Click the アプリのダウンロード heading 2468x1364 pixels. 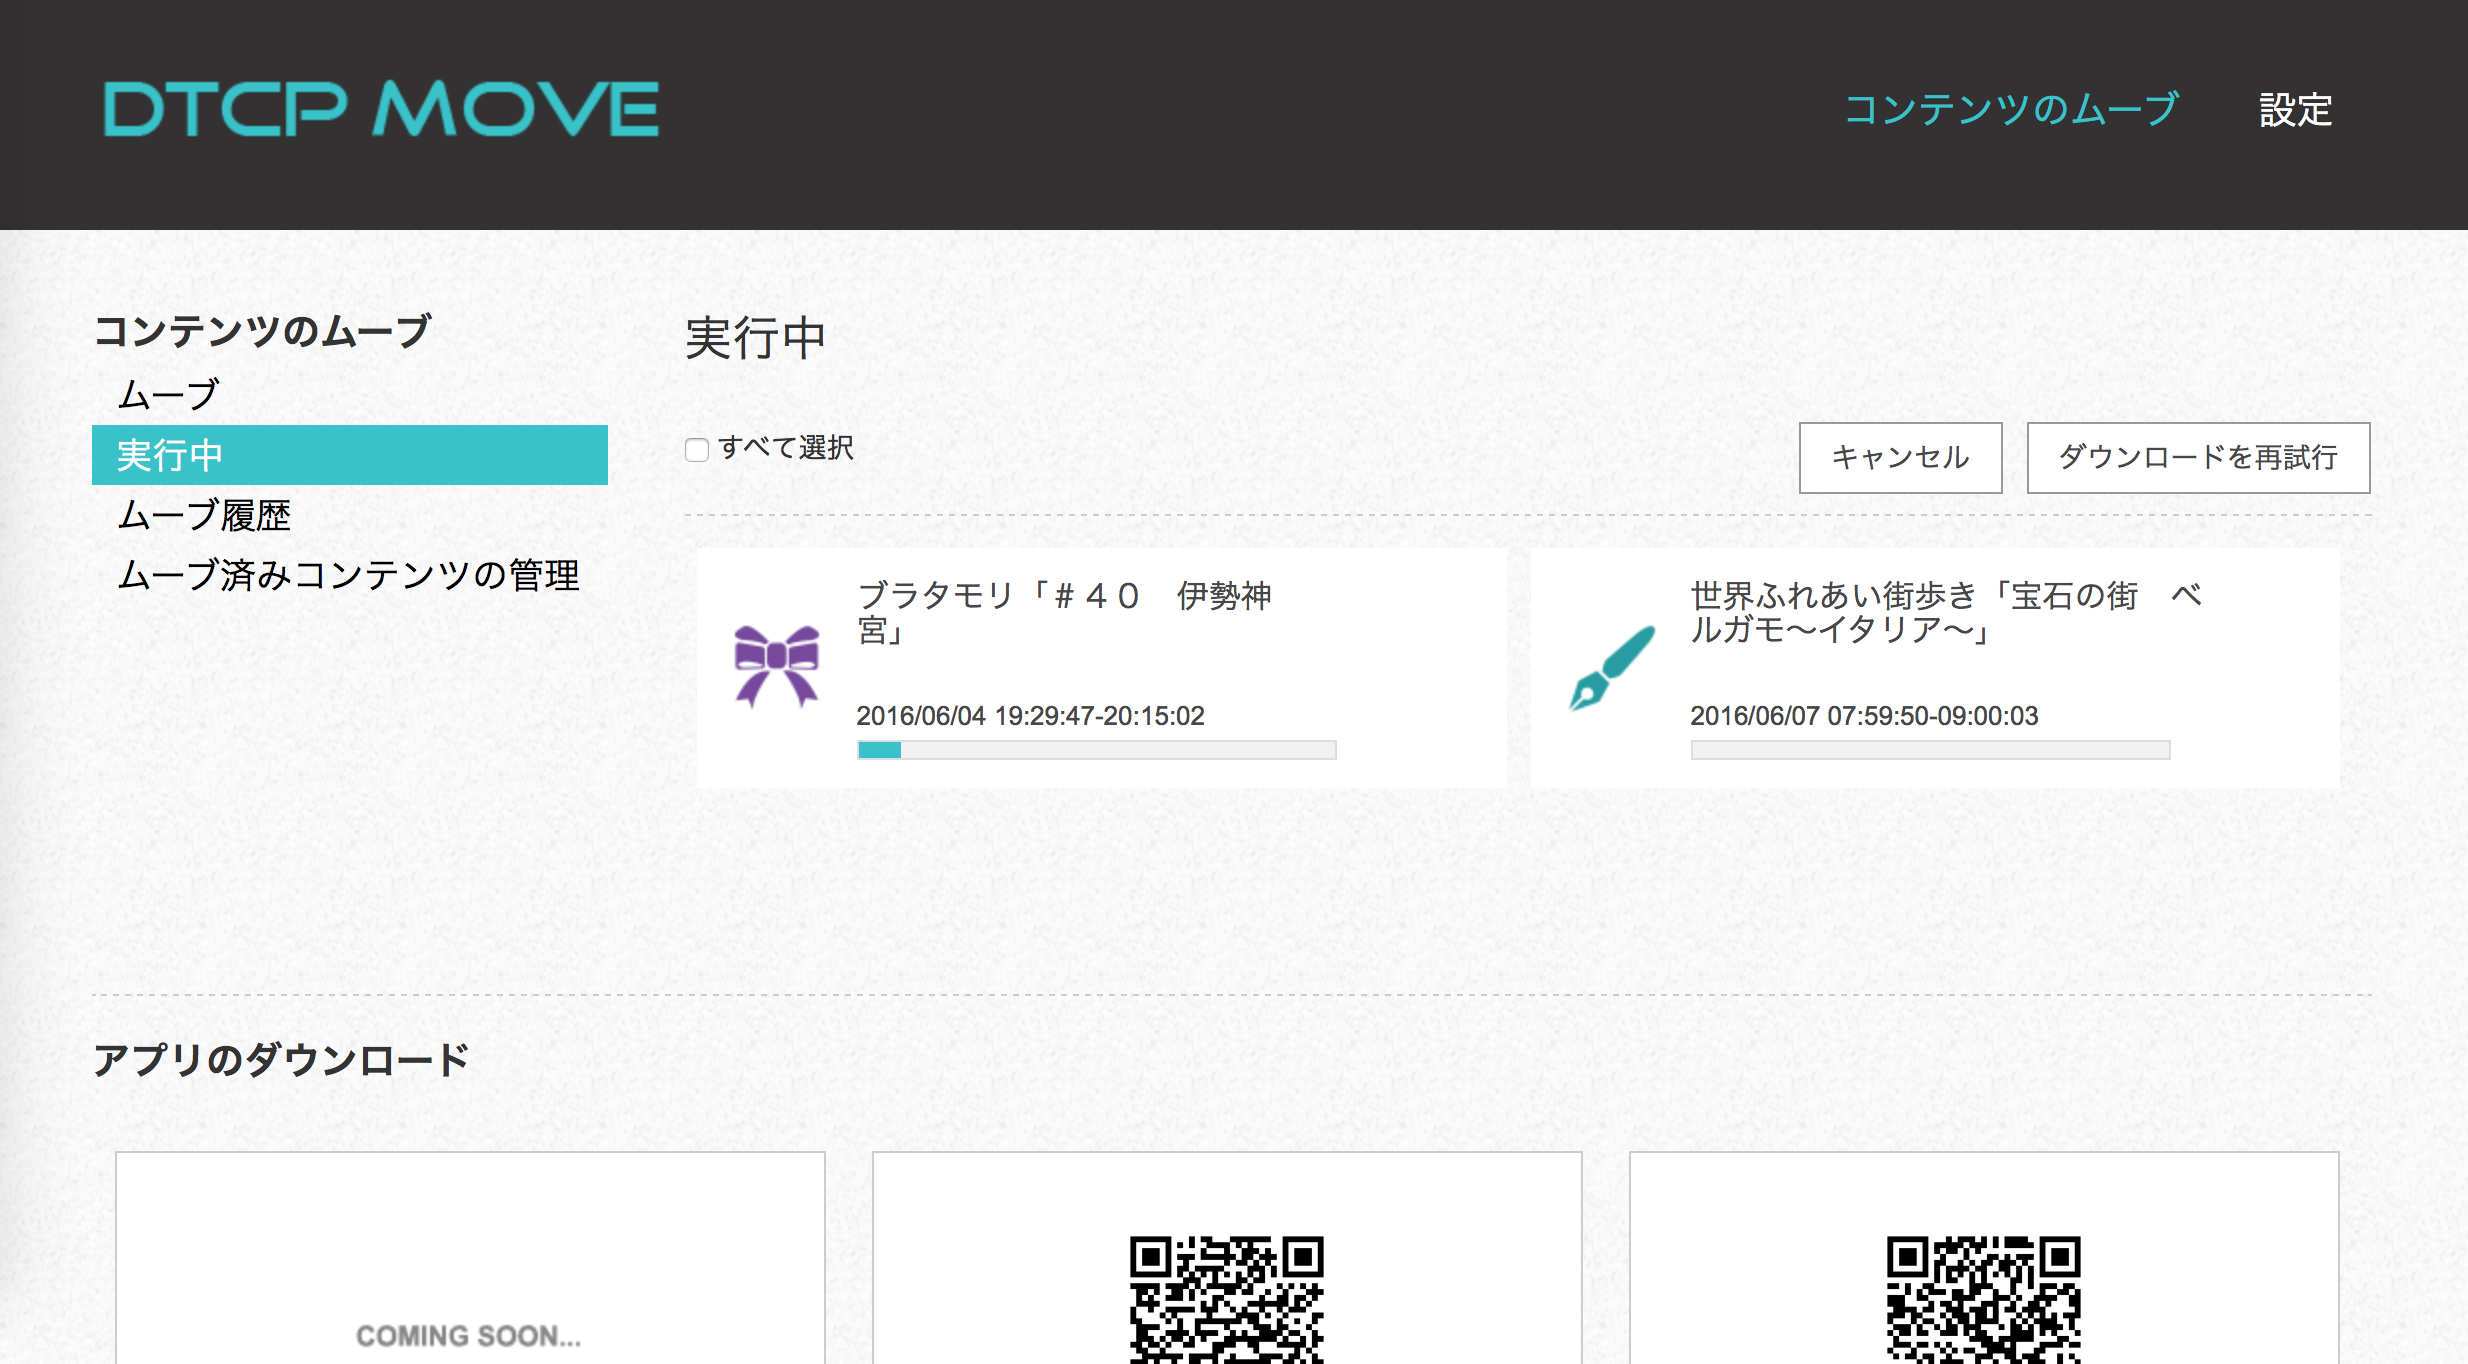281,1060
